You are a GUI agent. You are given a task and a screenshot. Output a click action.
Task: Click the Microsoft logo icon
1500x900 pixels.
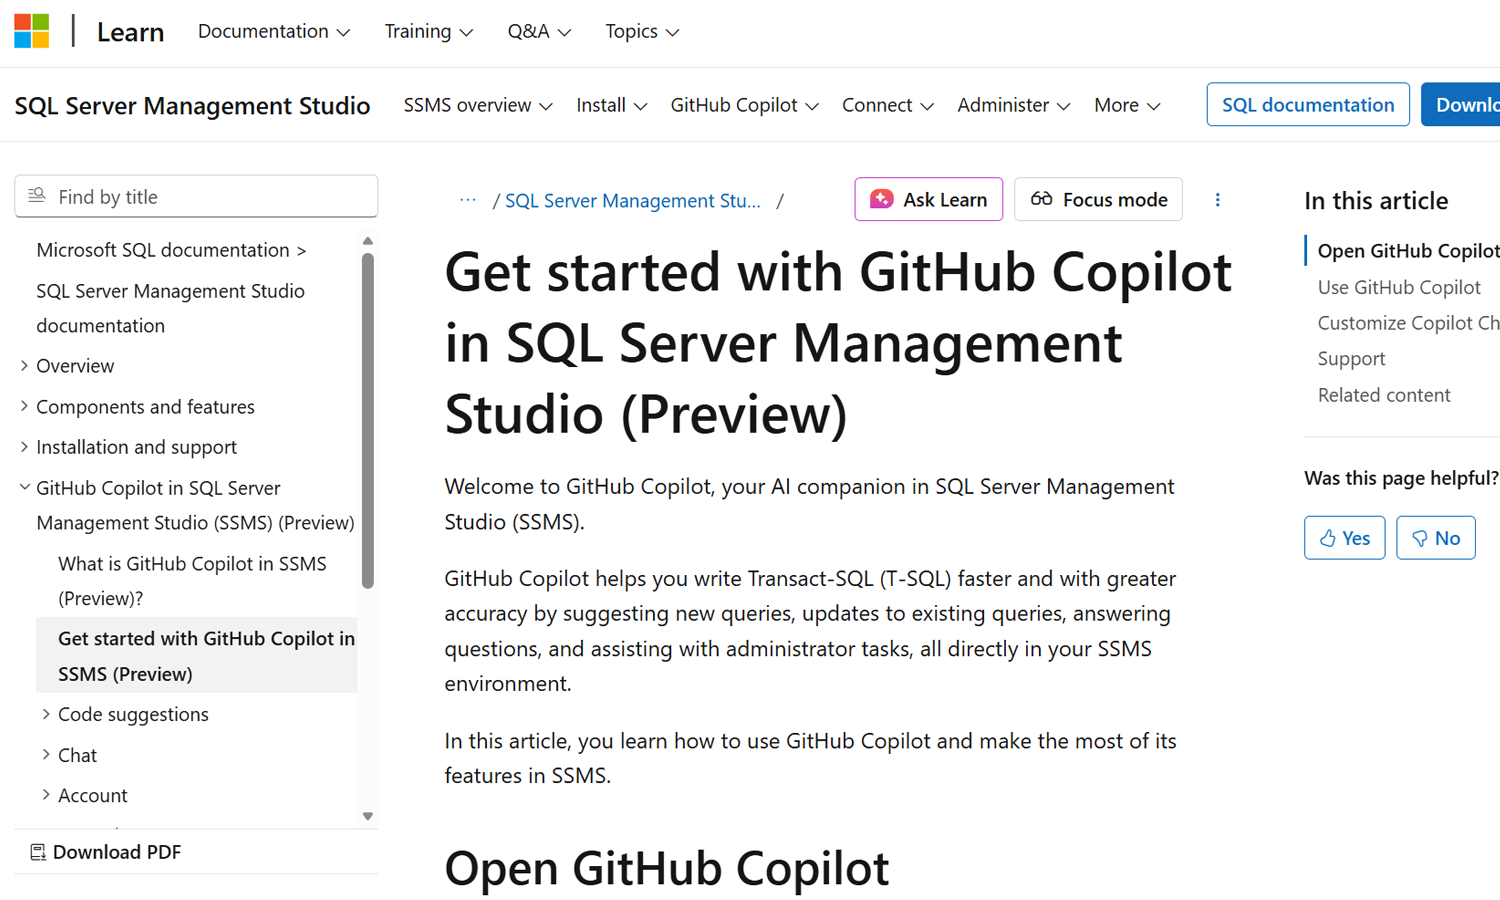pos(32,31)
